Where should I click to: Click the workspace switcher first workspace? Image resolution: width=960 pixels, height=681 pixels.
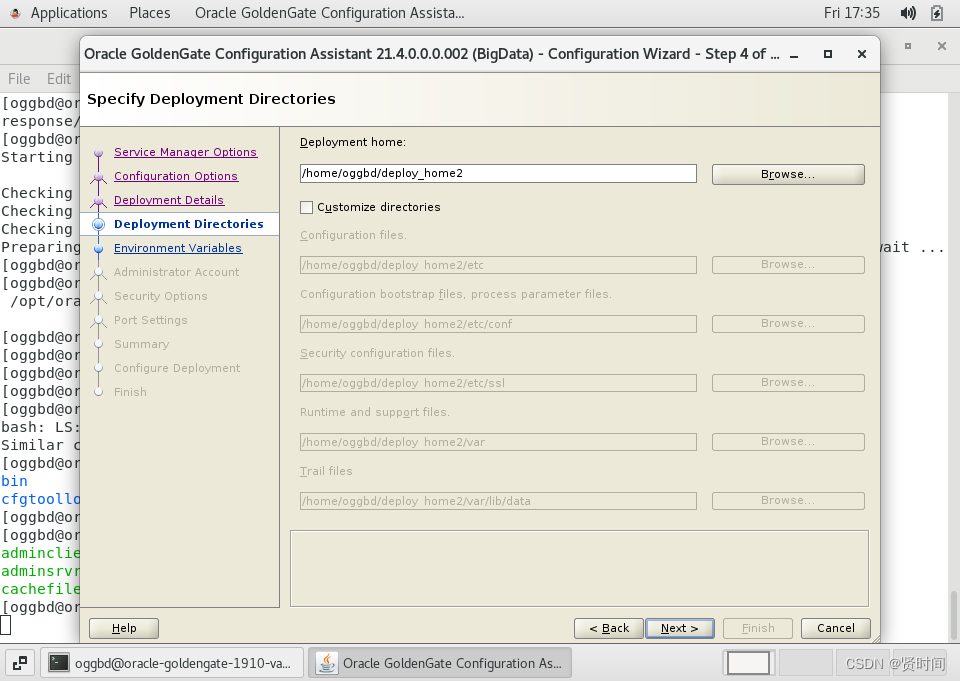pos(748,663)
